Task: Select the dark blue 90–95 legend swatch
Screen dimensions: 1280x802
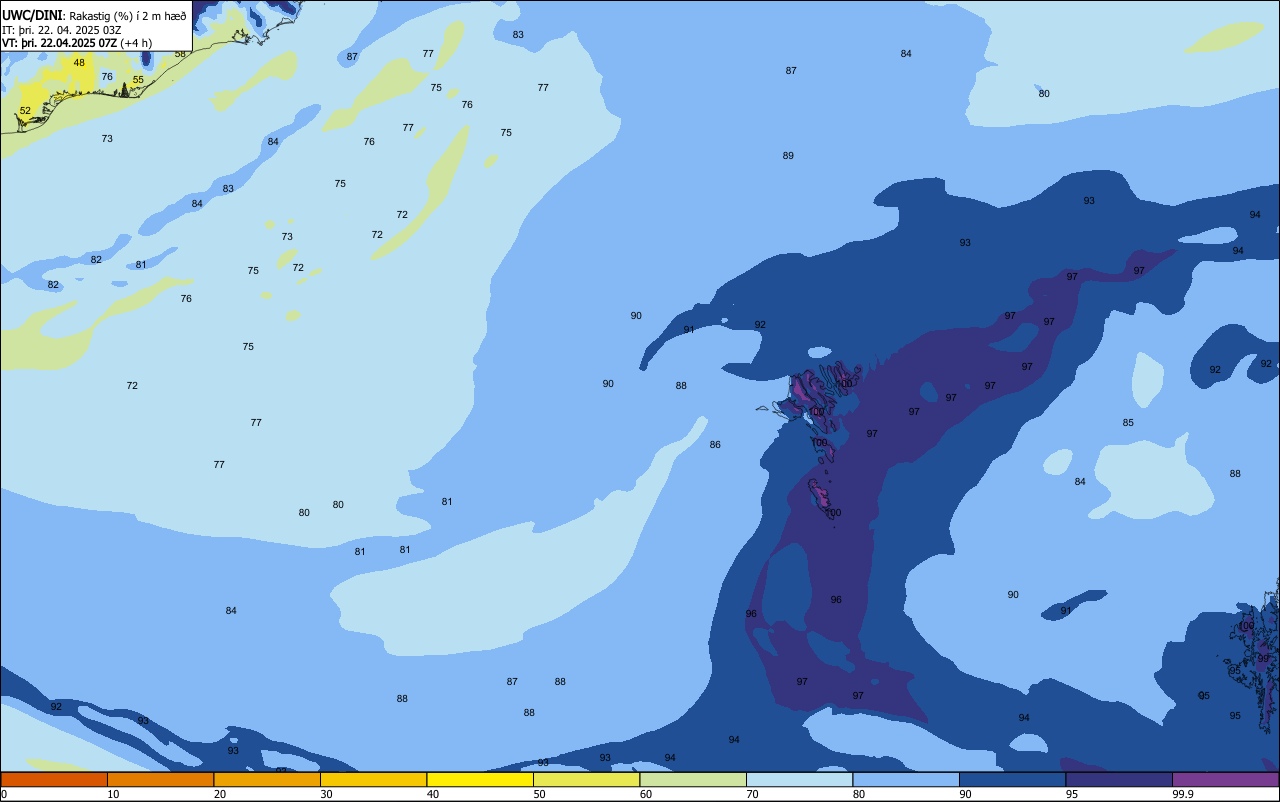Action: point(1012,779)
